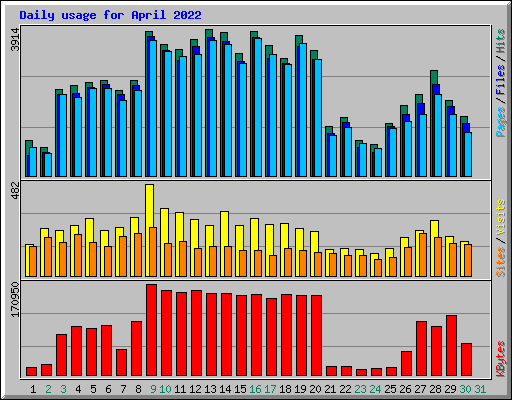
Task: Click the cyan pages bar for day 13
Action: point(213,108)
